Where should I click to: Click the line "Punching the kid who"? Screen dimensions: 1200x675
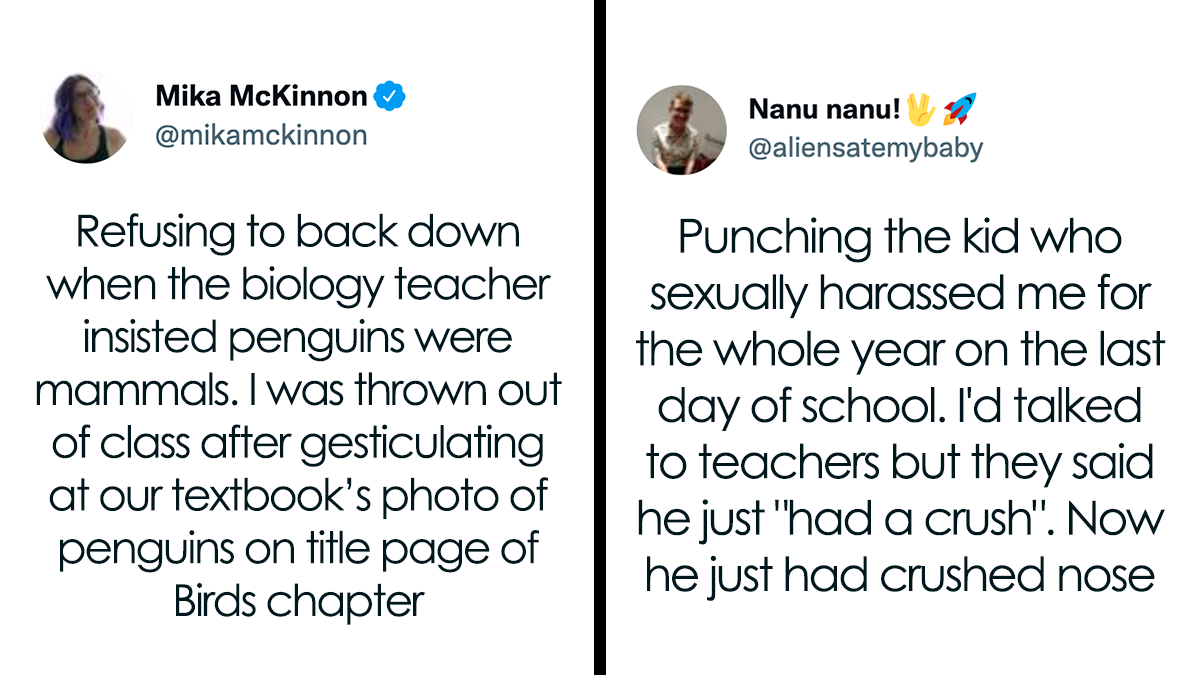[x=900, y=237]
